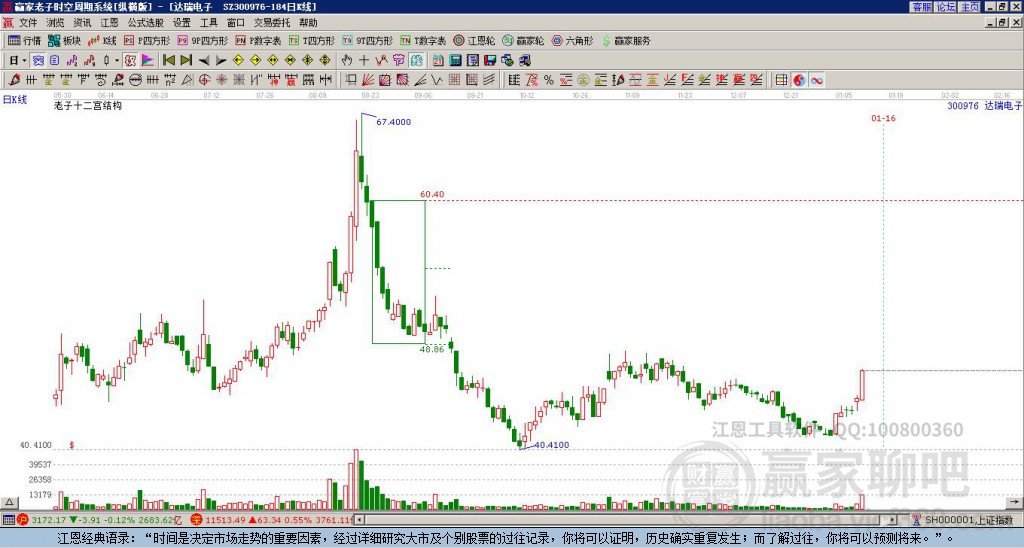Screen dimensions: 1024x548
Task: Click the 主页 homepage button
Action: pyautogui.click(x=969, y=7)
